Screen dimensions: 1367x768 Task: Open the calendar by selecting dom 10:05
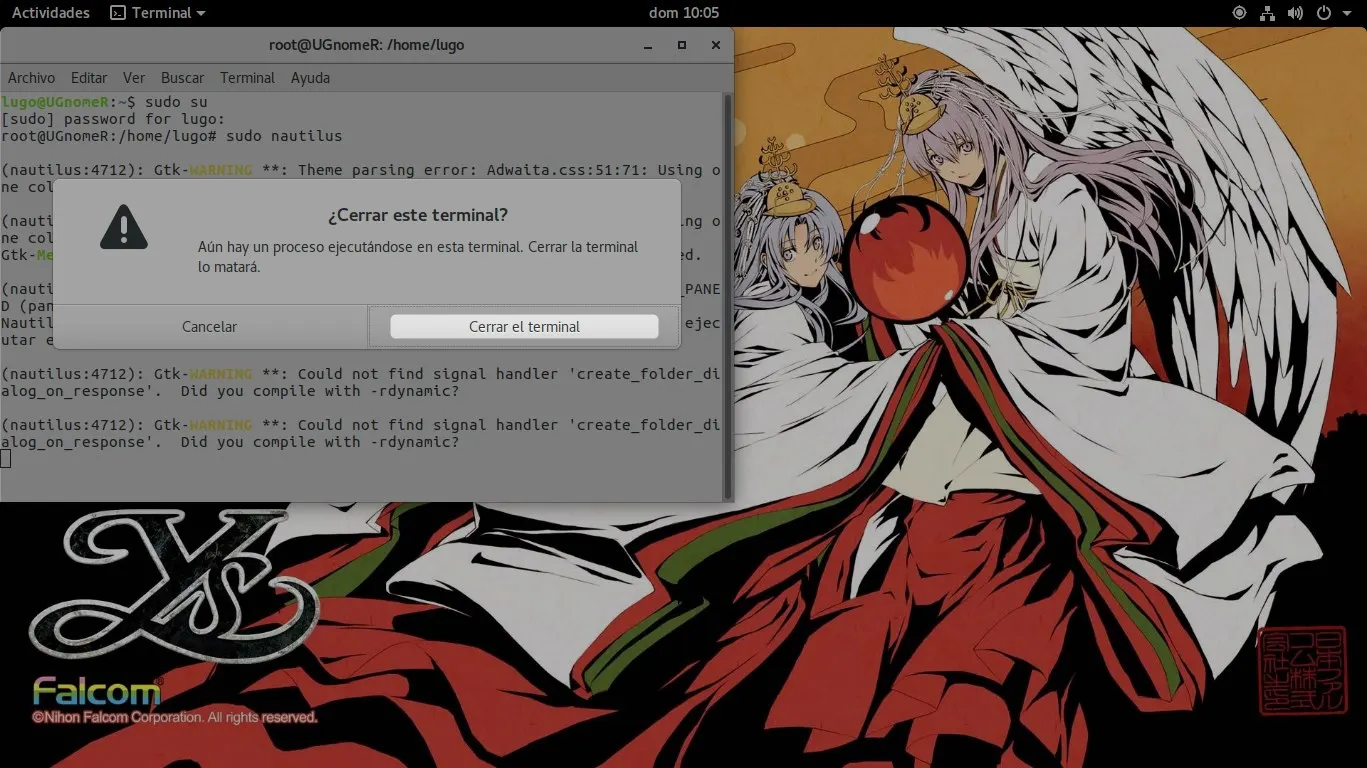pos(683,13)
